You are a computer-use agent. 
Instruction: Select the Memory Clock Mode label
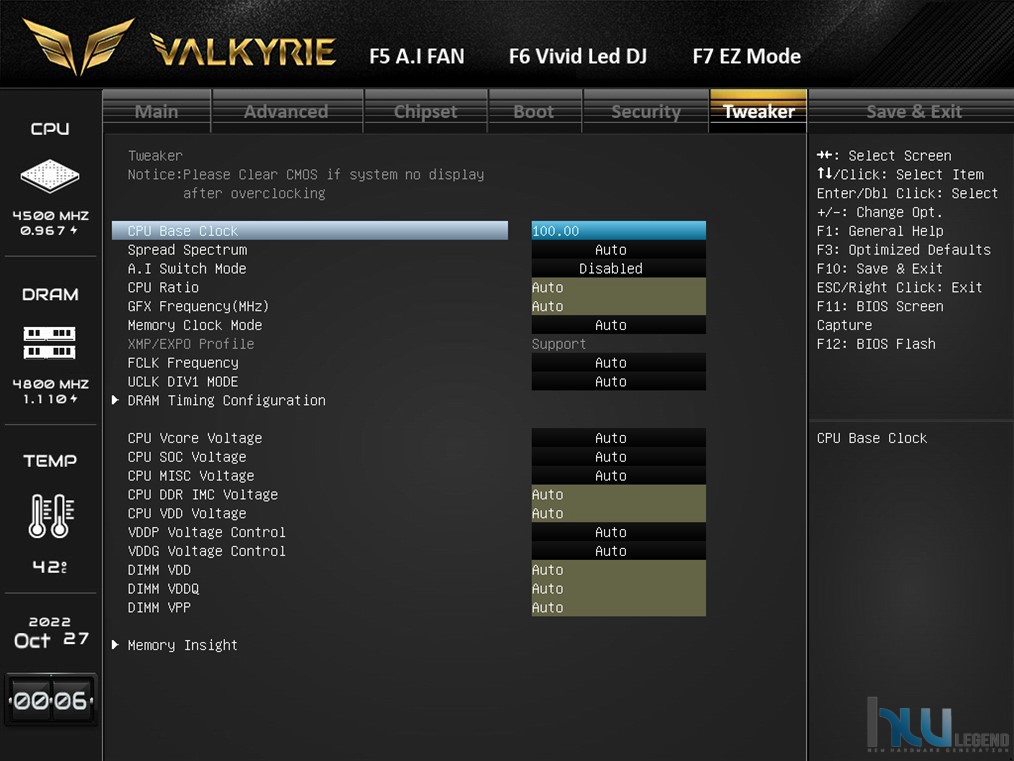[x=195, y=325]
